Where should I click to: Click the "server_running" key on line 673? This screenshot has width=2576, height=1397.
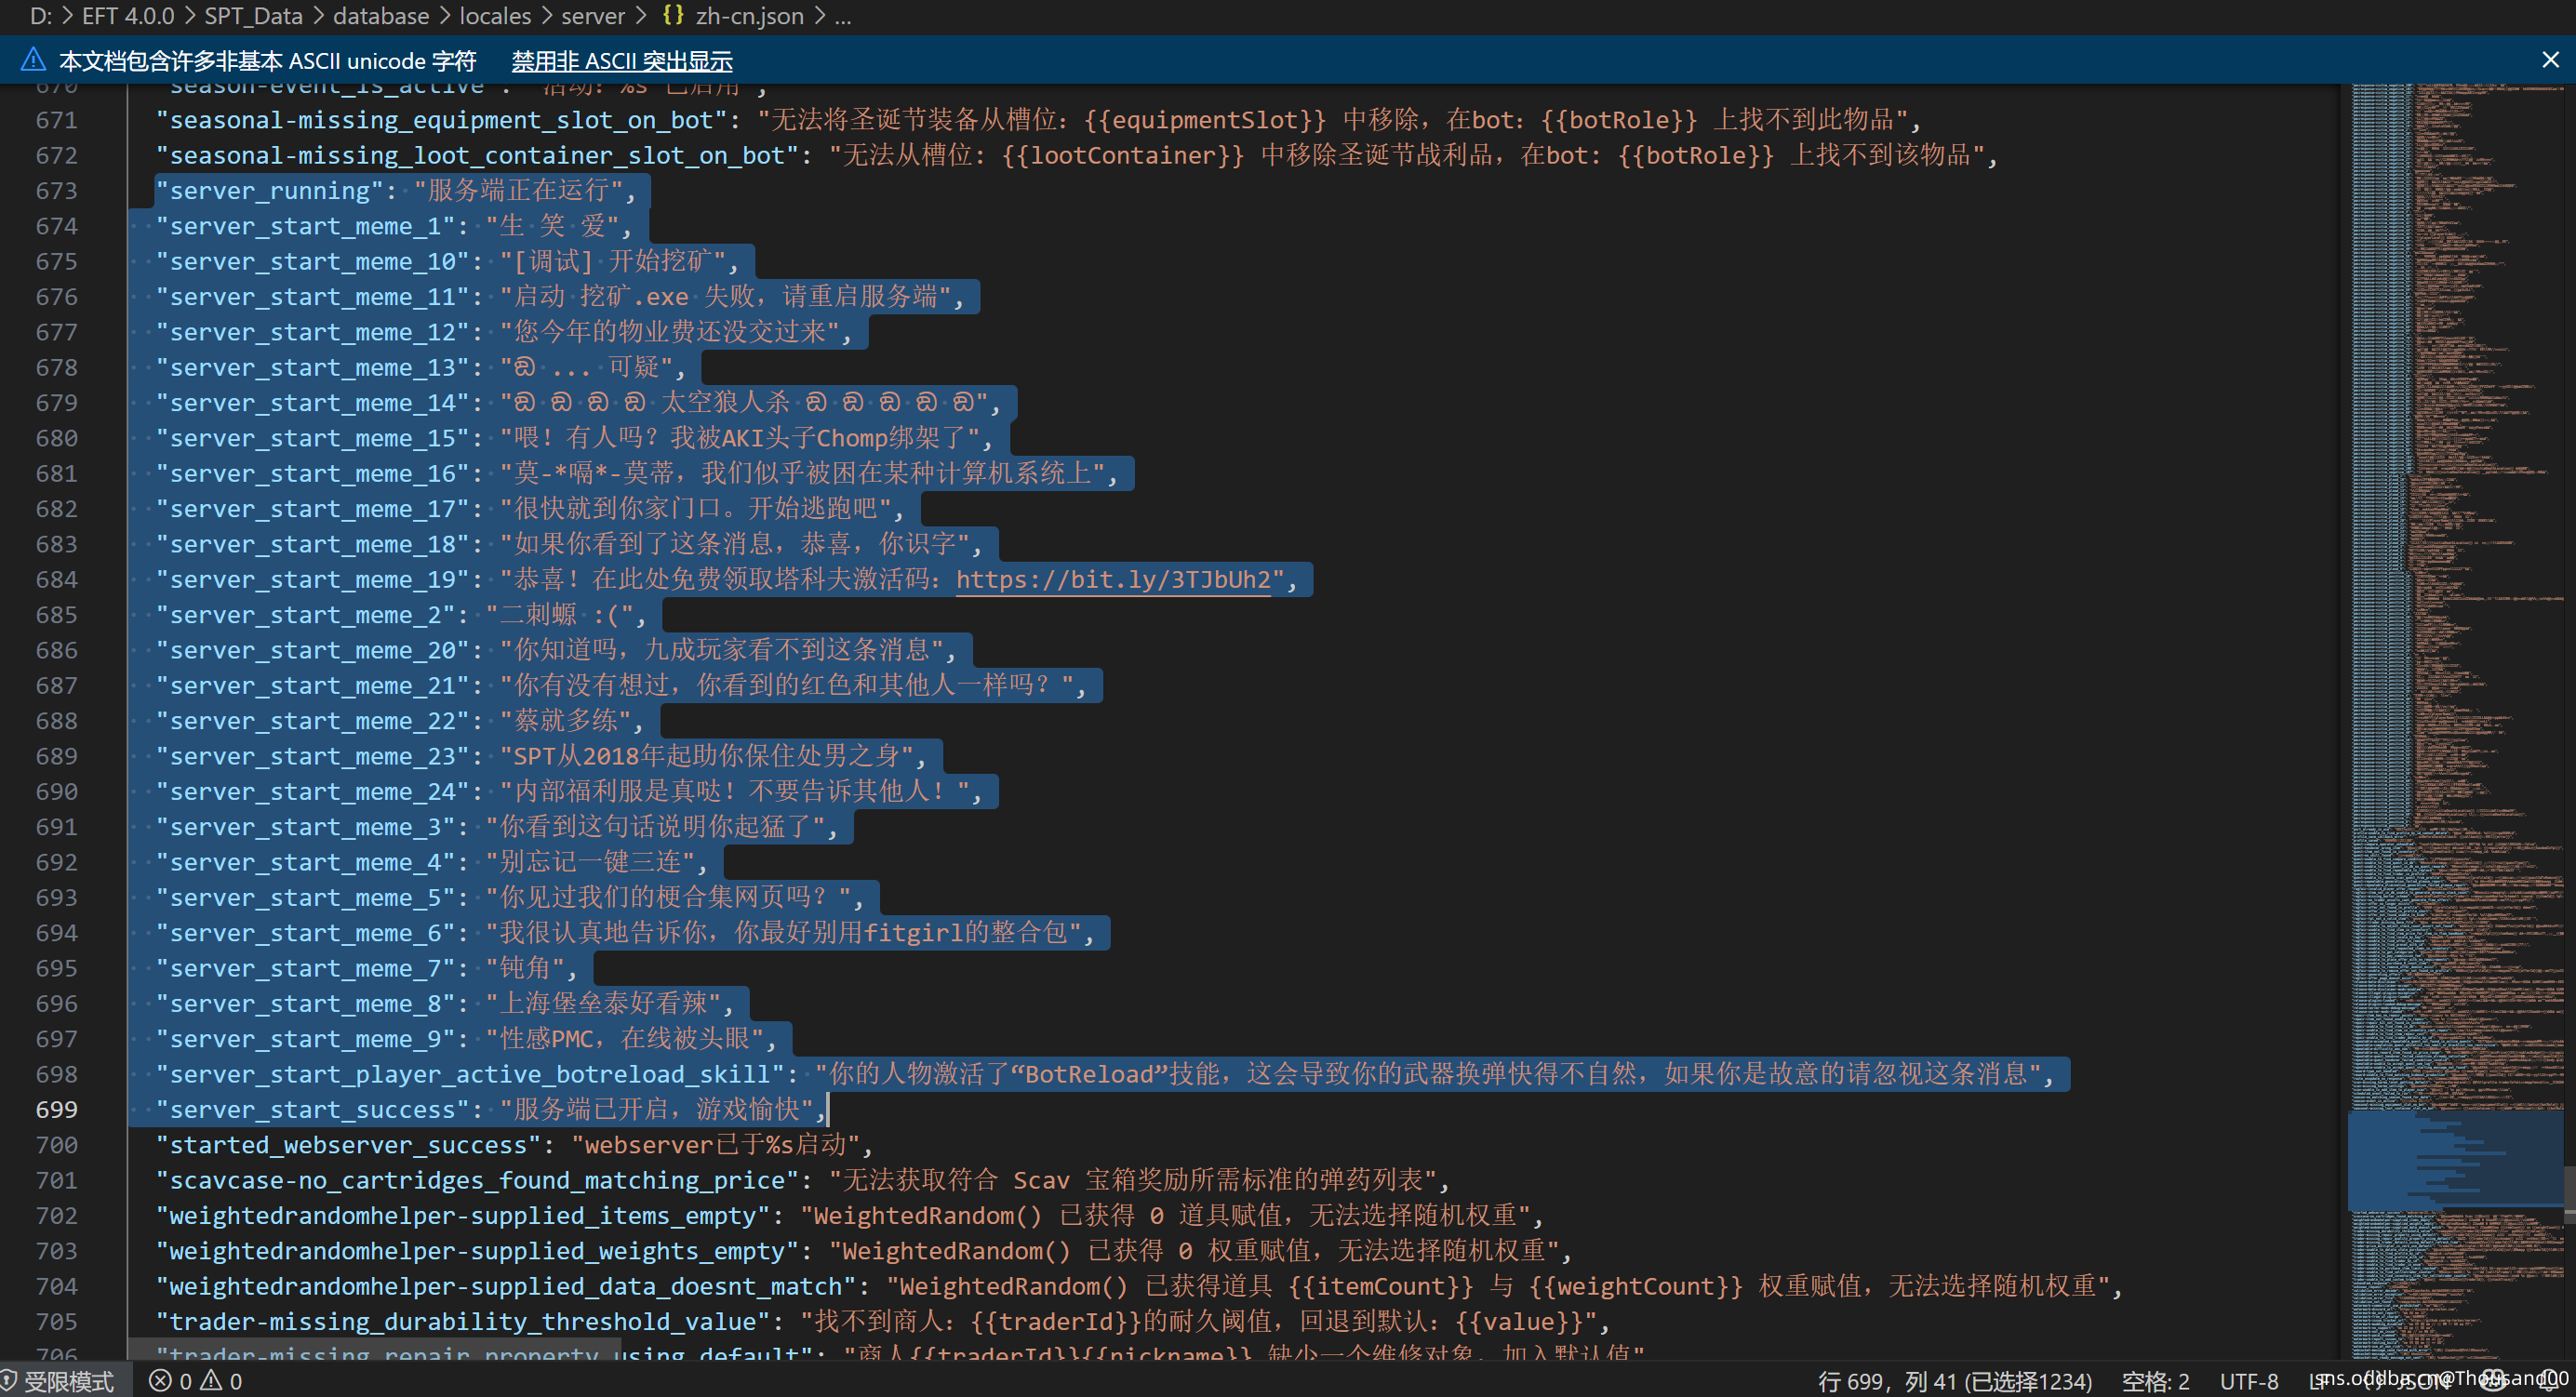pos(270,191)
